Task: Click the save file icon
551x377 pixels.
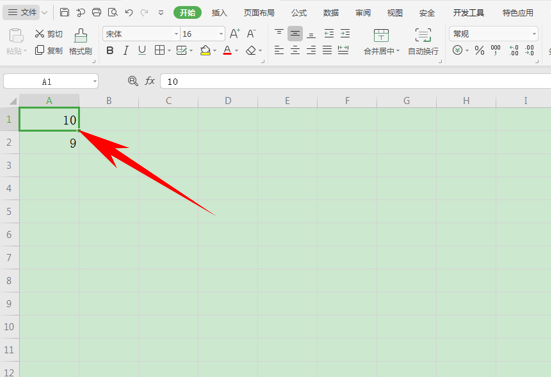Action: pos(64,13)
